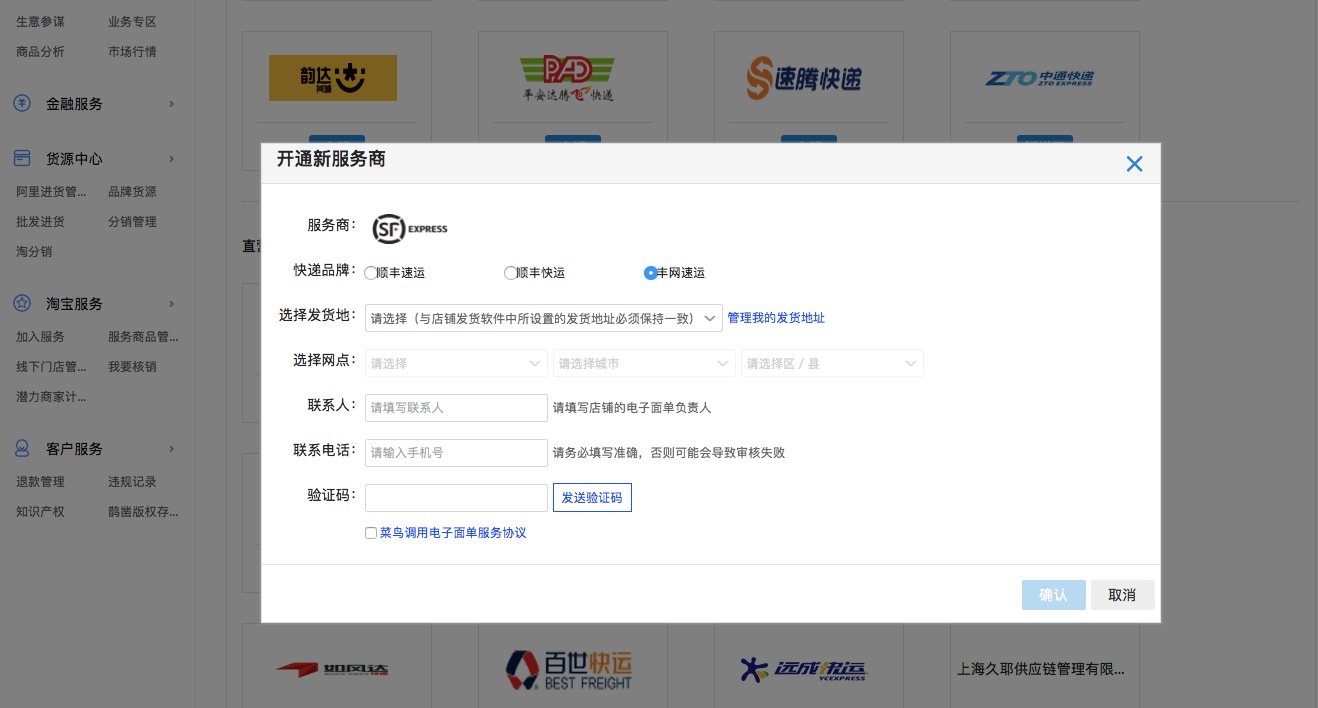Open 知识产权 sidebar link
This screenshot has height=708, width=1318.
click(40, 512)
